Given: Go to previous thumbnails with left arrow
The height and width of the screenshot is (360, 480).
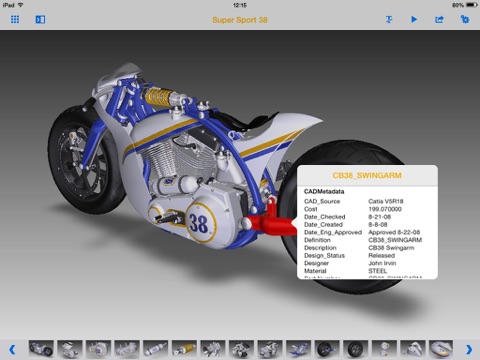Looking at the screenshot, I should tap(12, 349).
